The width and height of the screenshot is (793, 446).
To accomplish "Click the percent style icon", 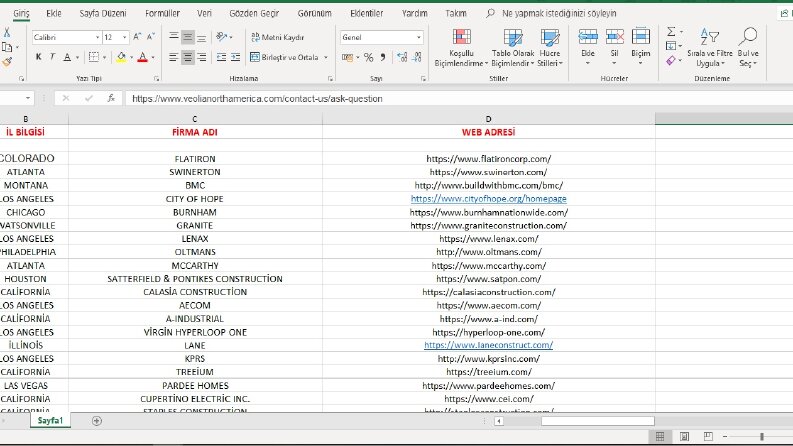I will coord(369,58).
